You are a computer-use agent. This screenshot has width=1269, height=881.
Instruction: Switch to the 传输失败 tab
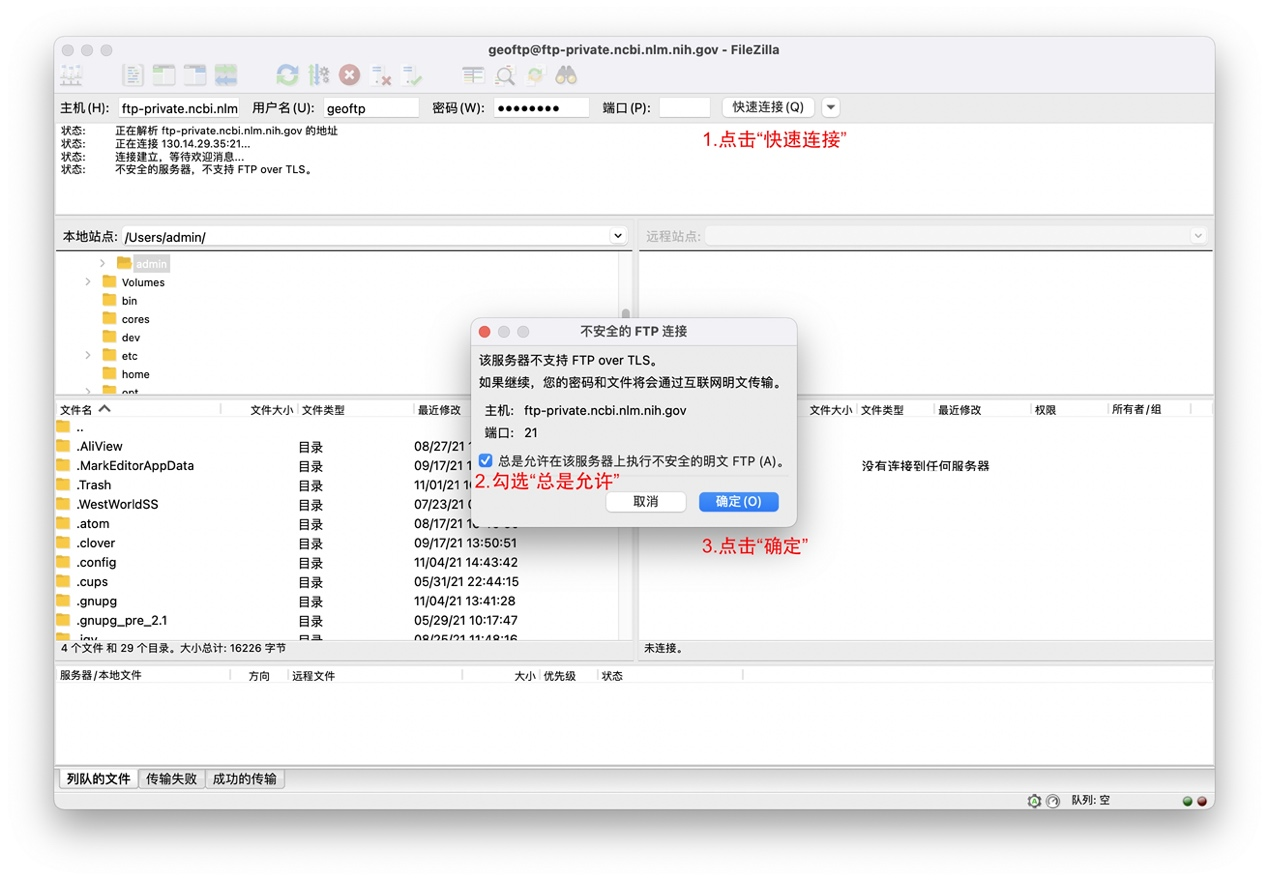(170, 778)
